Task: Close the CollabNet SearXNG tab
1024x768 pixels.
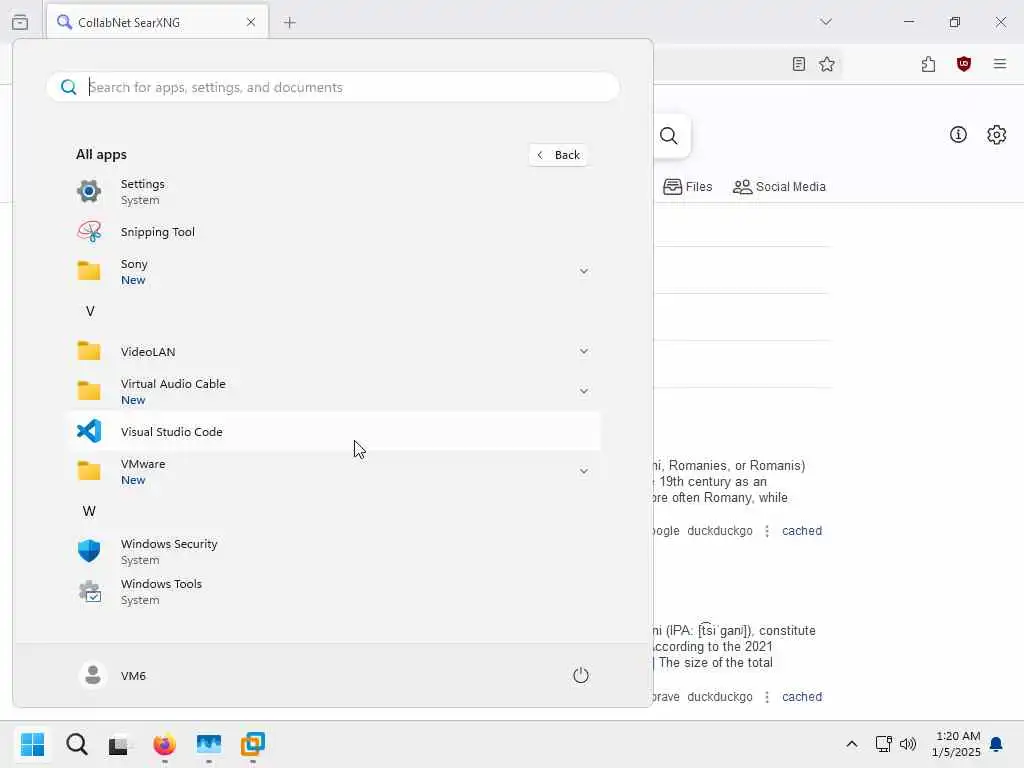Action: pyautogui.click(x=251, y=22)
